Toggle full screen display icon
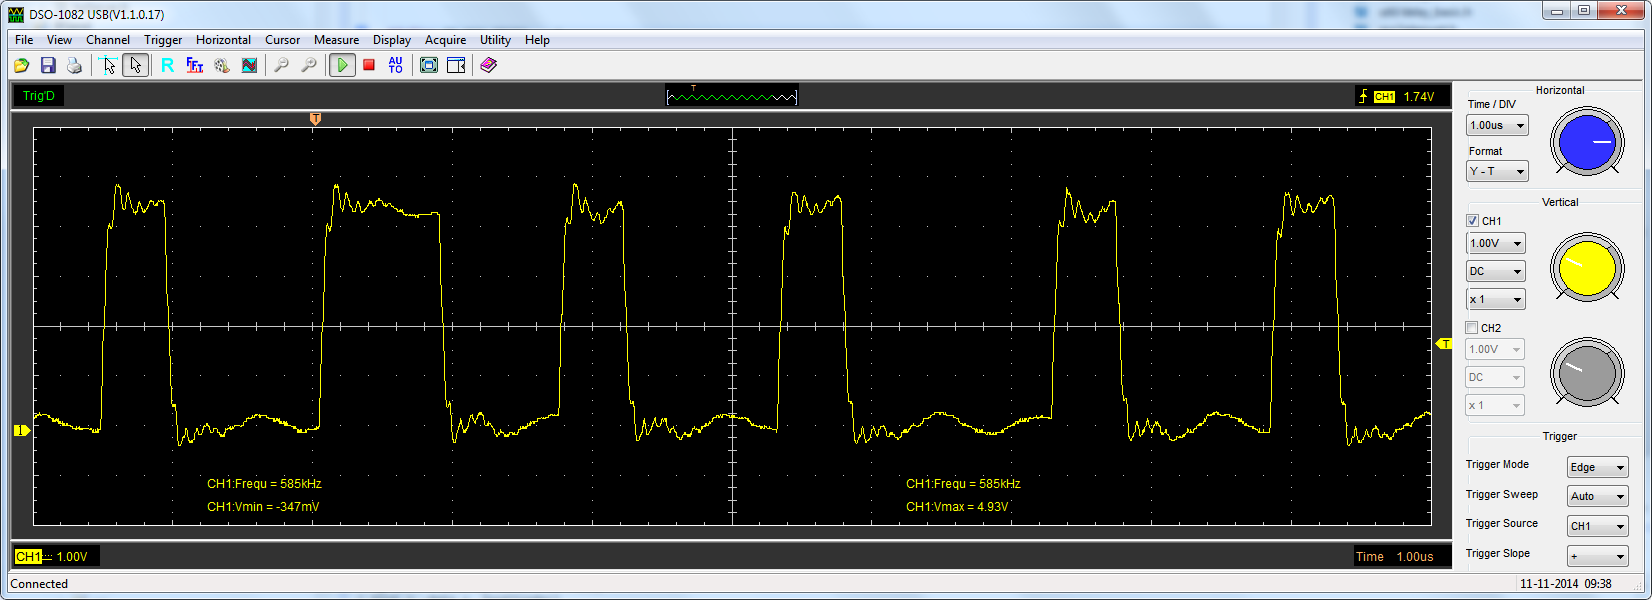The width and height of the screenshot is (1652, 600). [x=429, y=65]
